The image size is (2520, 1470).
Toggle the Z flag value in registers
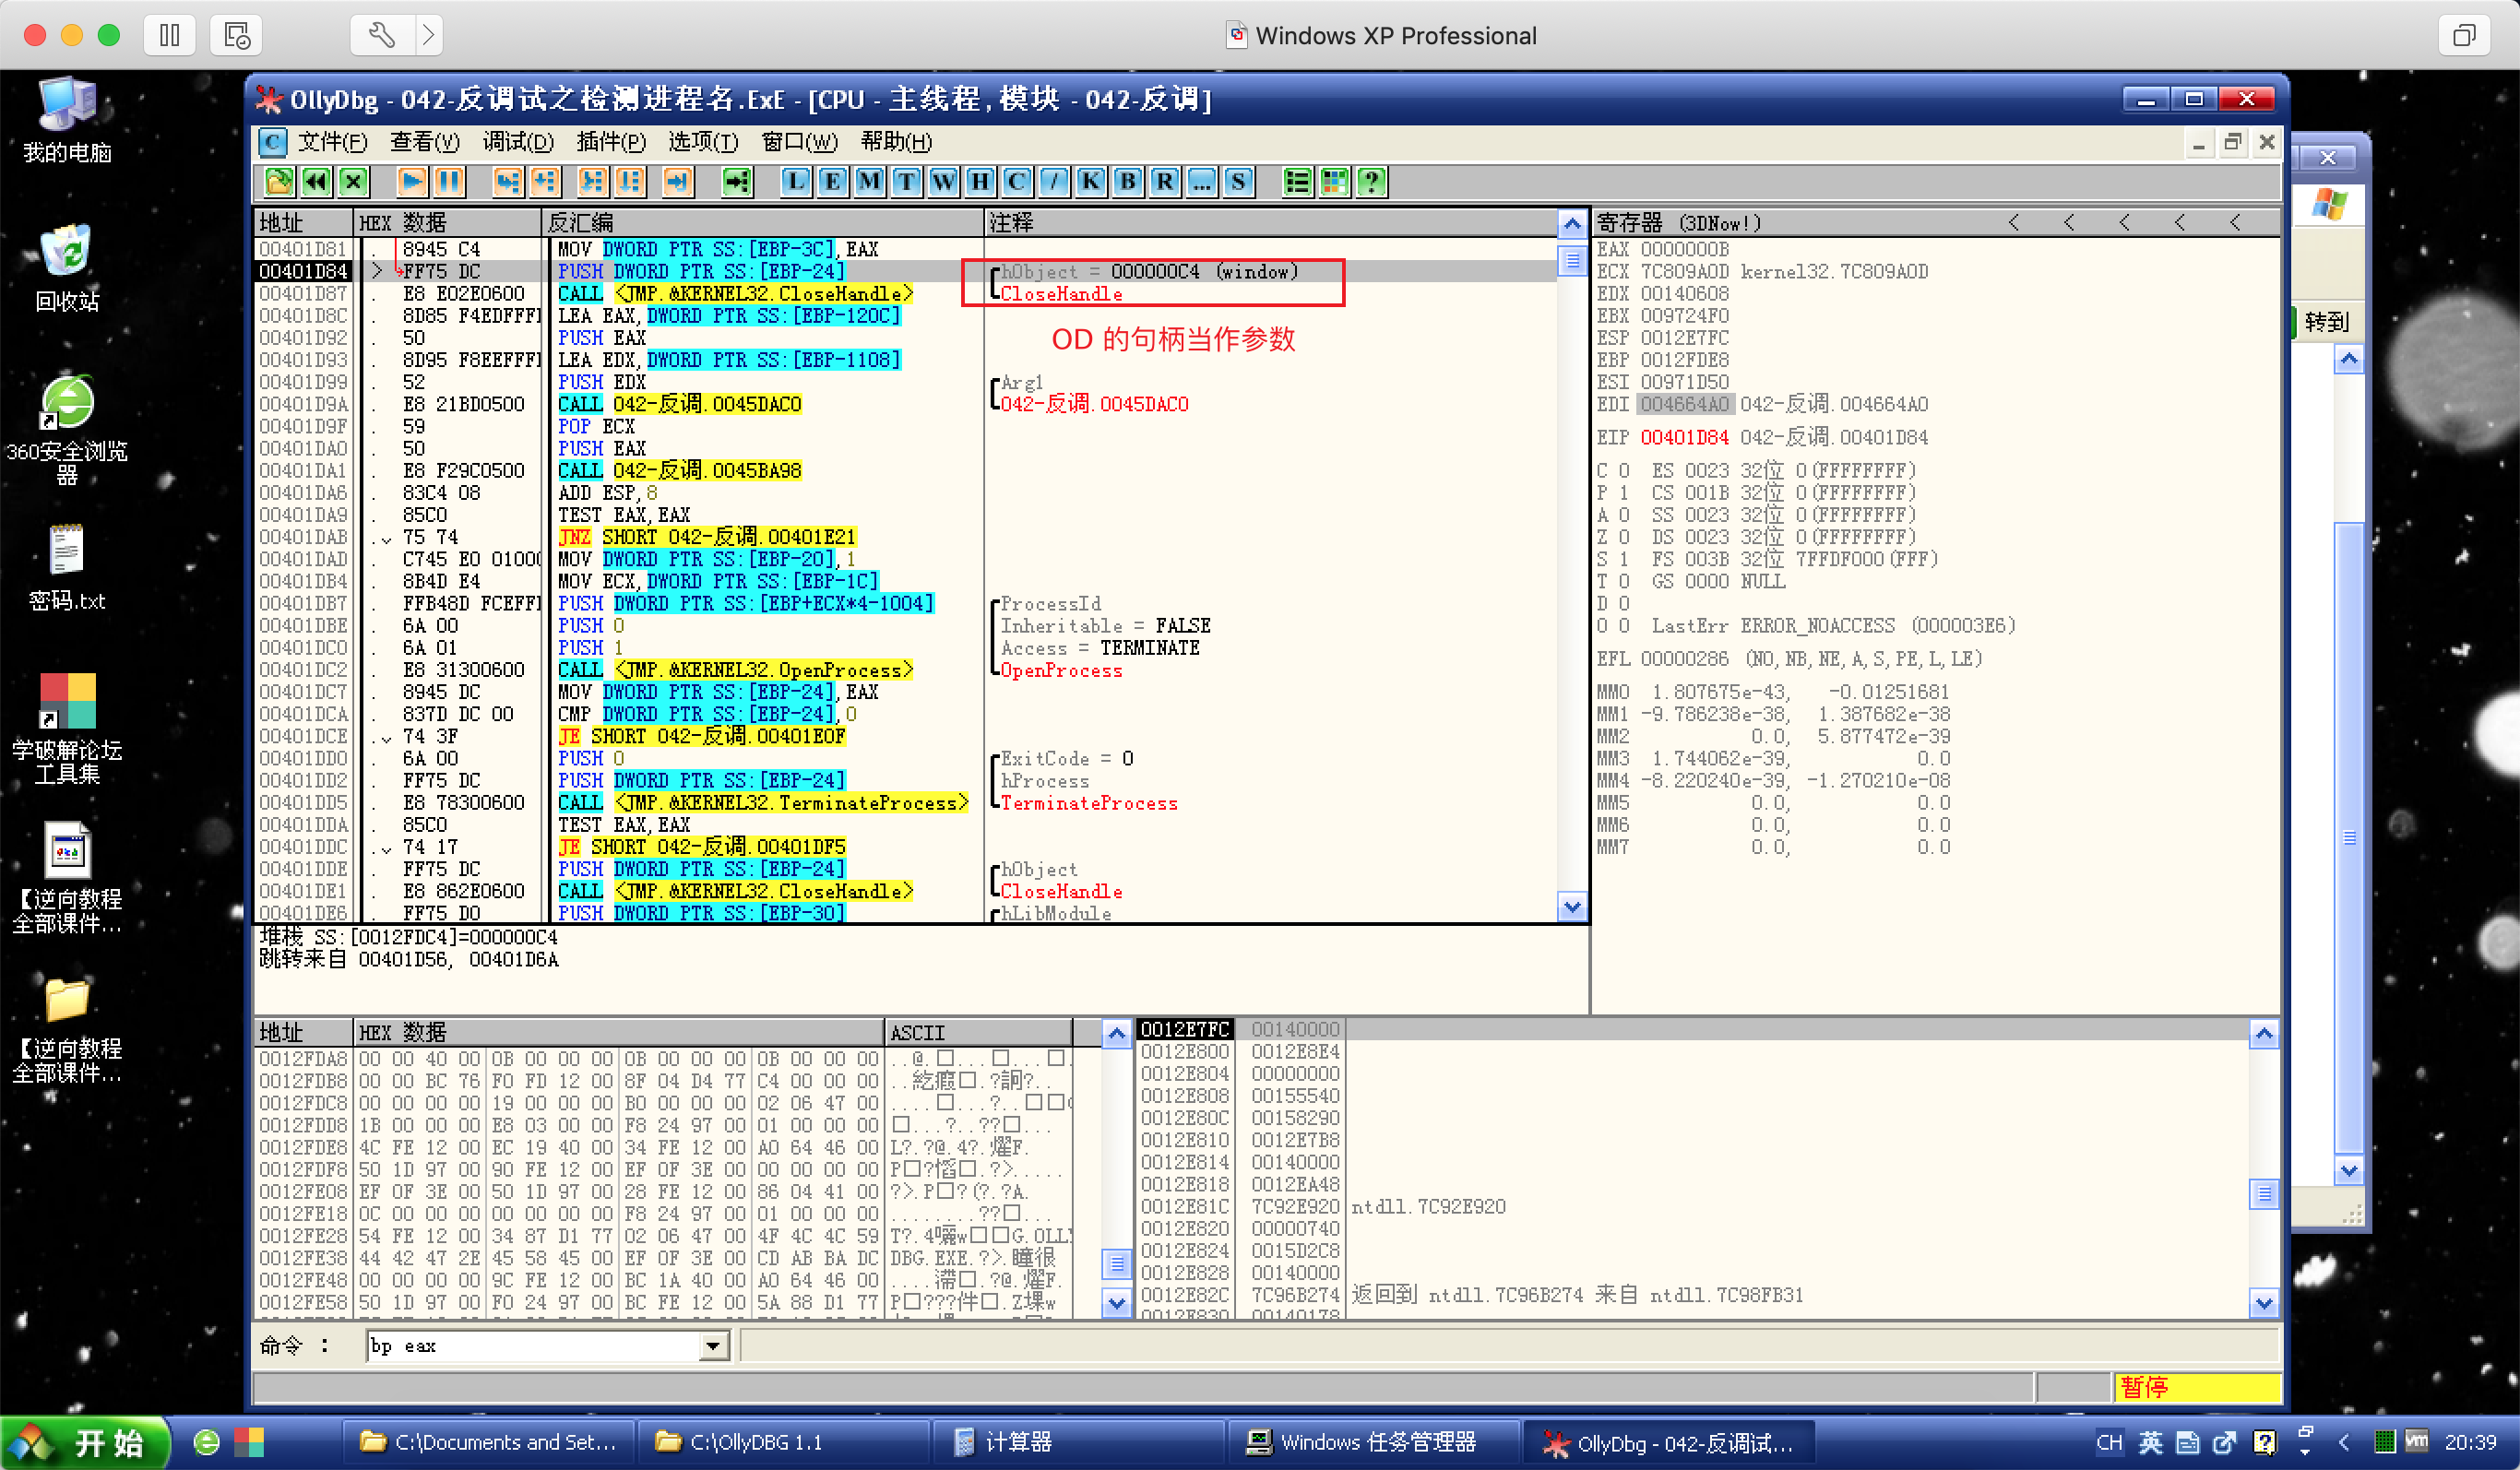point(1623,537)
